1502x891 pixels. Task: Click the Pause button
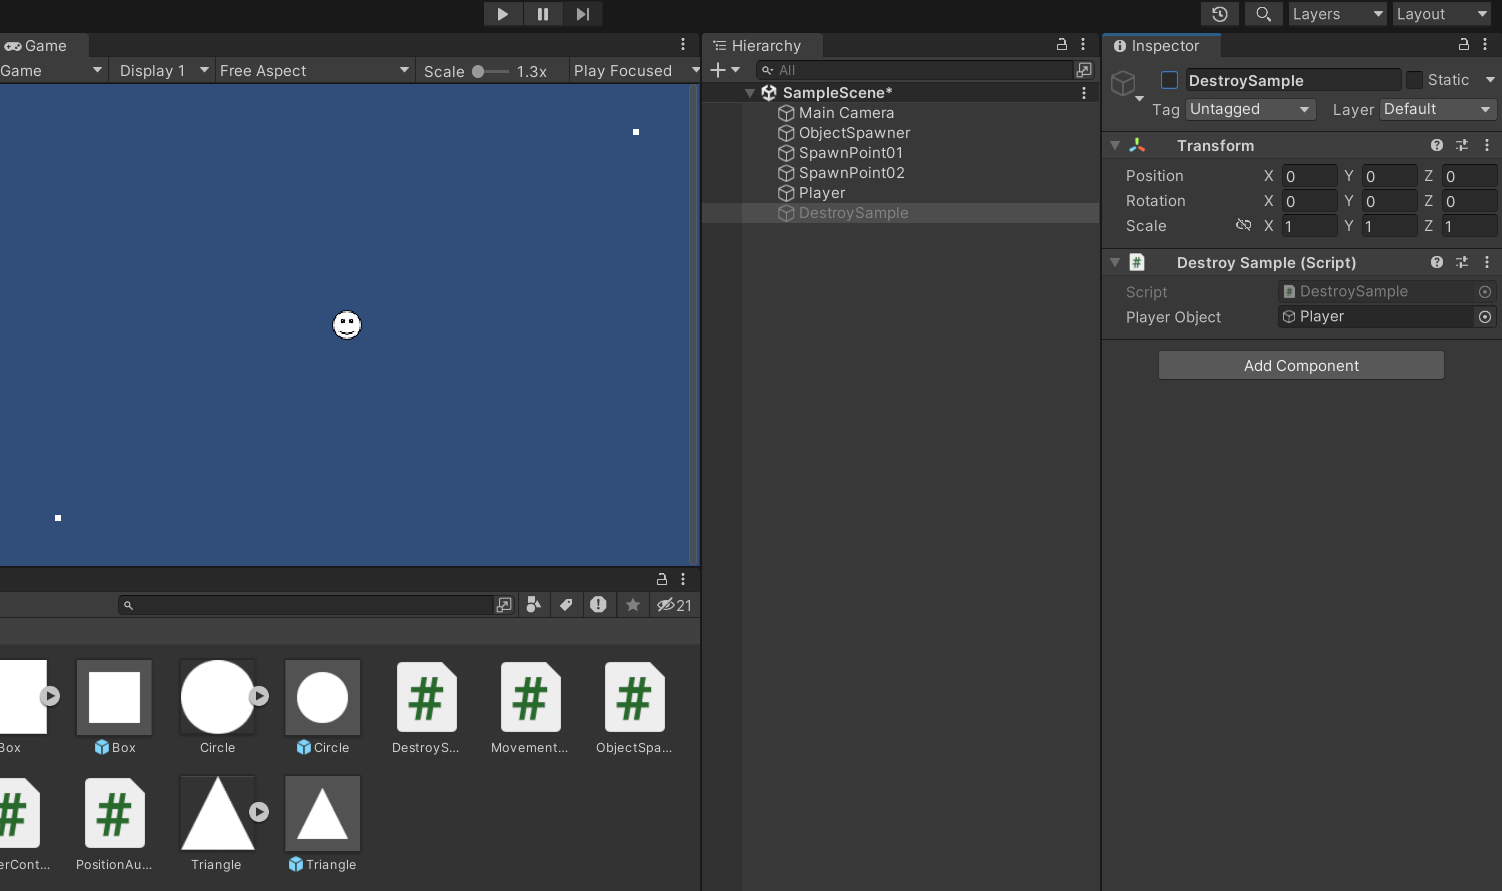(543, 14)
